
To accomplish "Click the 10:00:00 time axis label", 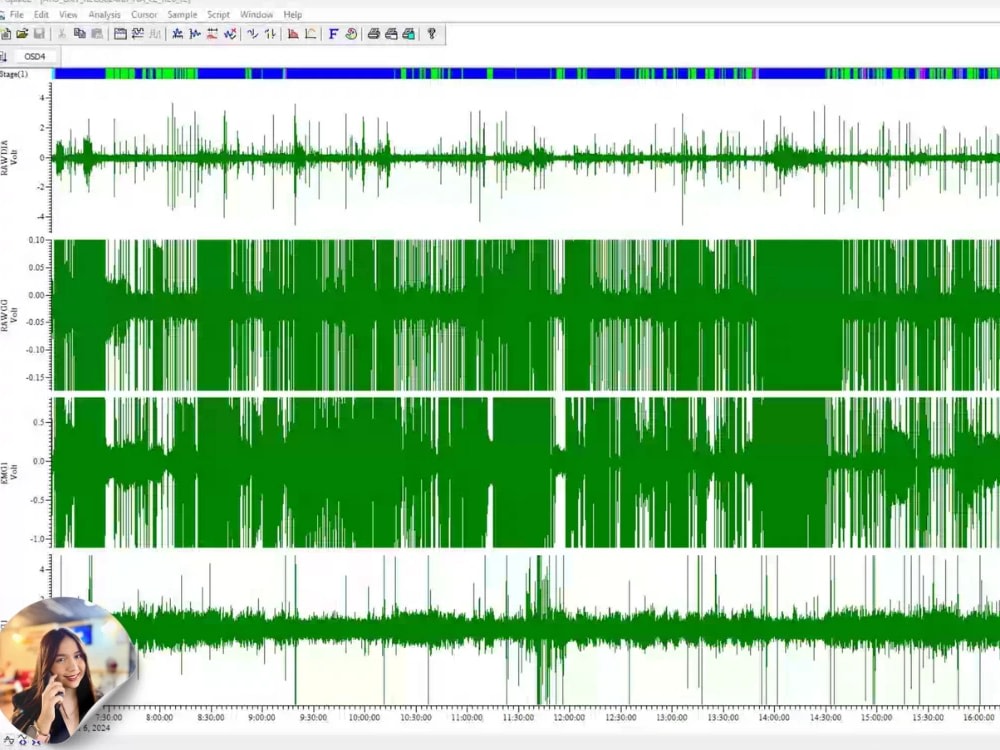I will coord(364,717).
